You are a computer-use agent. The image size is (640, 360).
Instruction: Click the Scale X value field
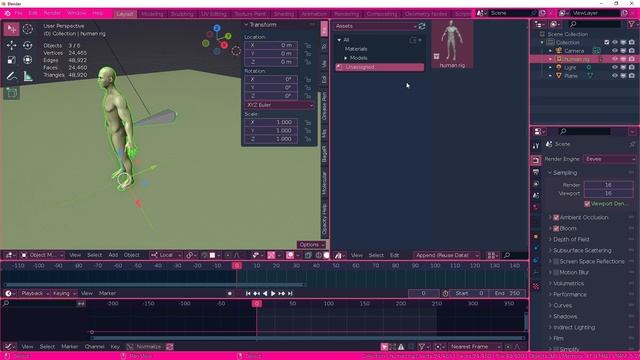pos(271,122)
